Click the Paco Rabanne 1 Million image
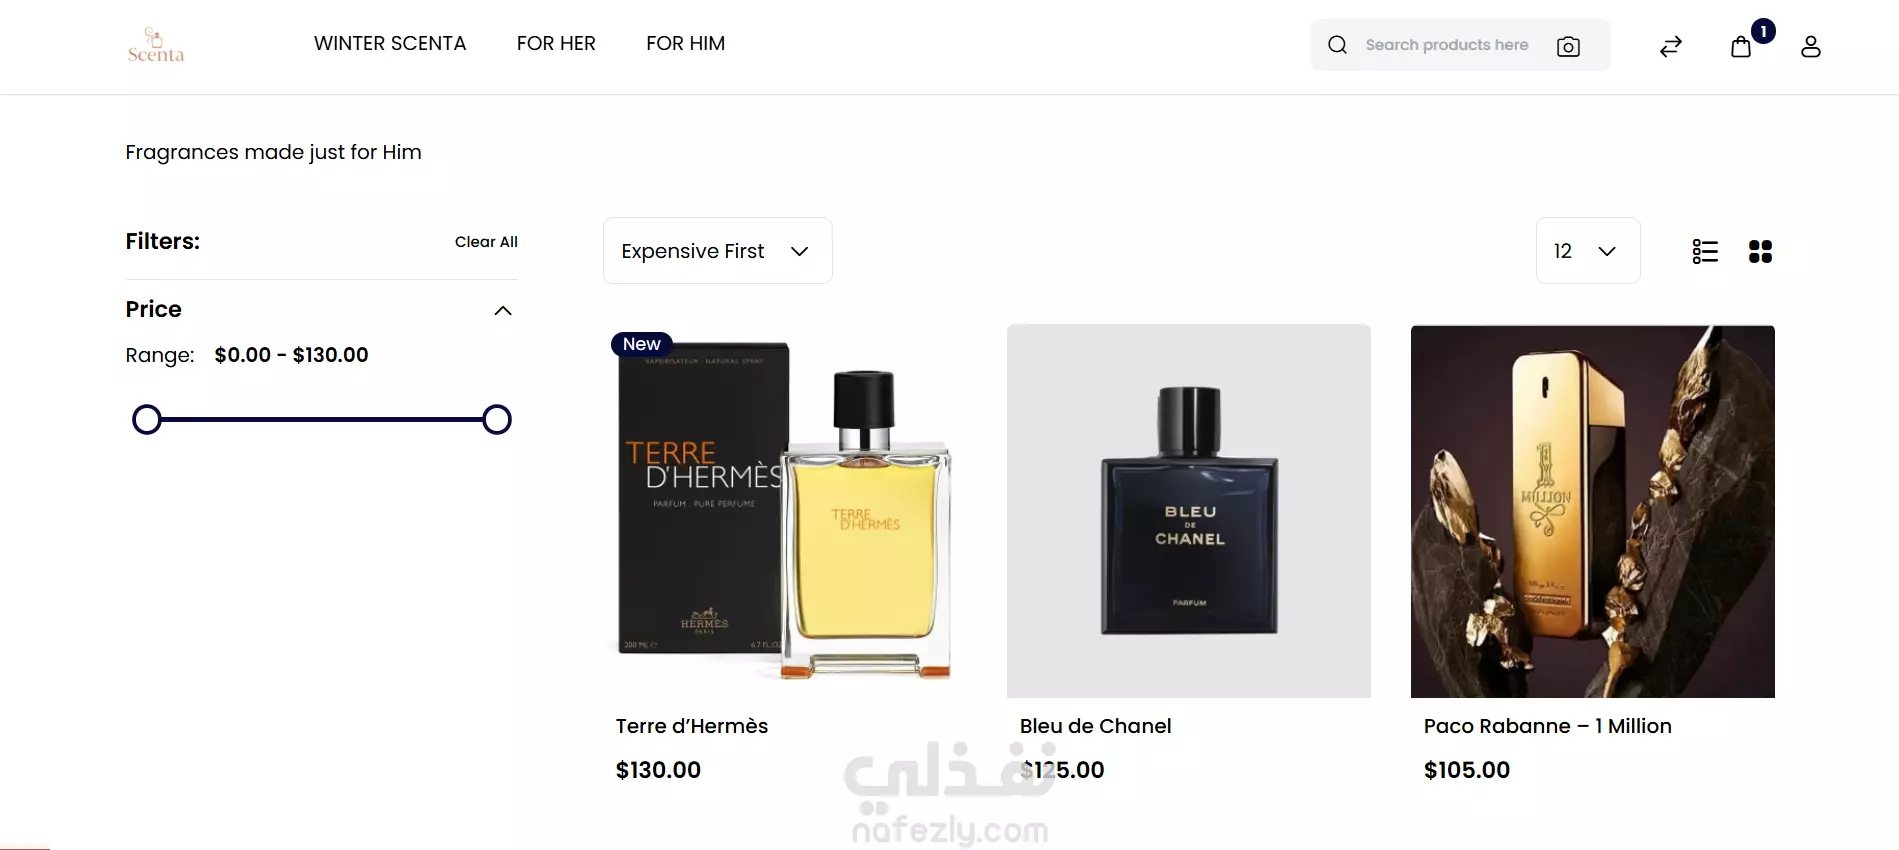1899x850 pixels. pyautogui.click(x=1592, y=511)
